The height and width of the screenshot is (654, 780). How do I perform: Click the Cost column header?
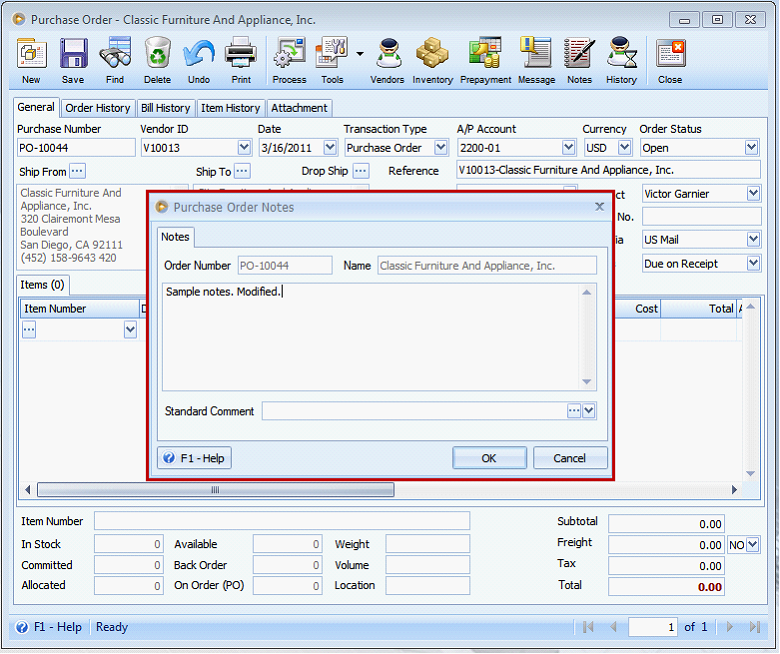(x=637, y=309)
